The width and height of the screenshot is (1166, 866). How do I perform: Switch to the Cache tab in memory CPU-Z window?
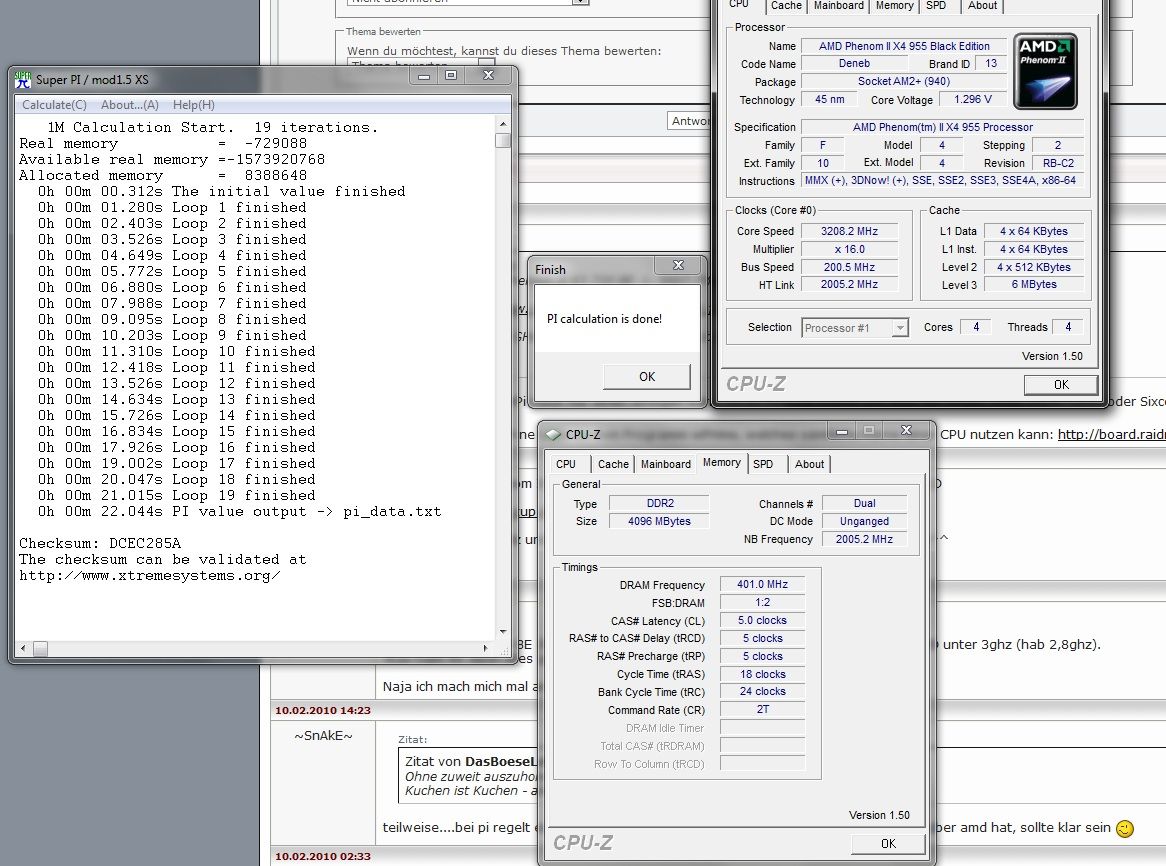coord(613,464)
